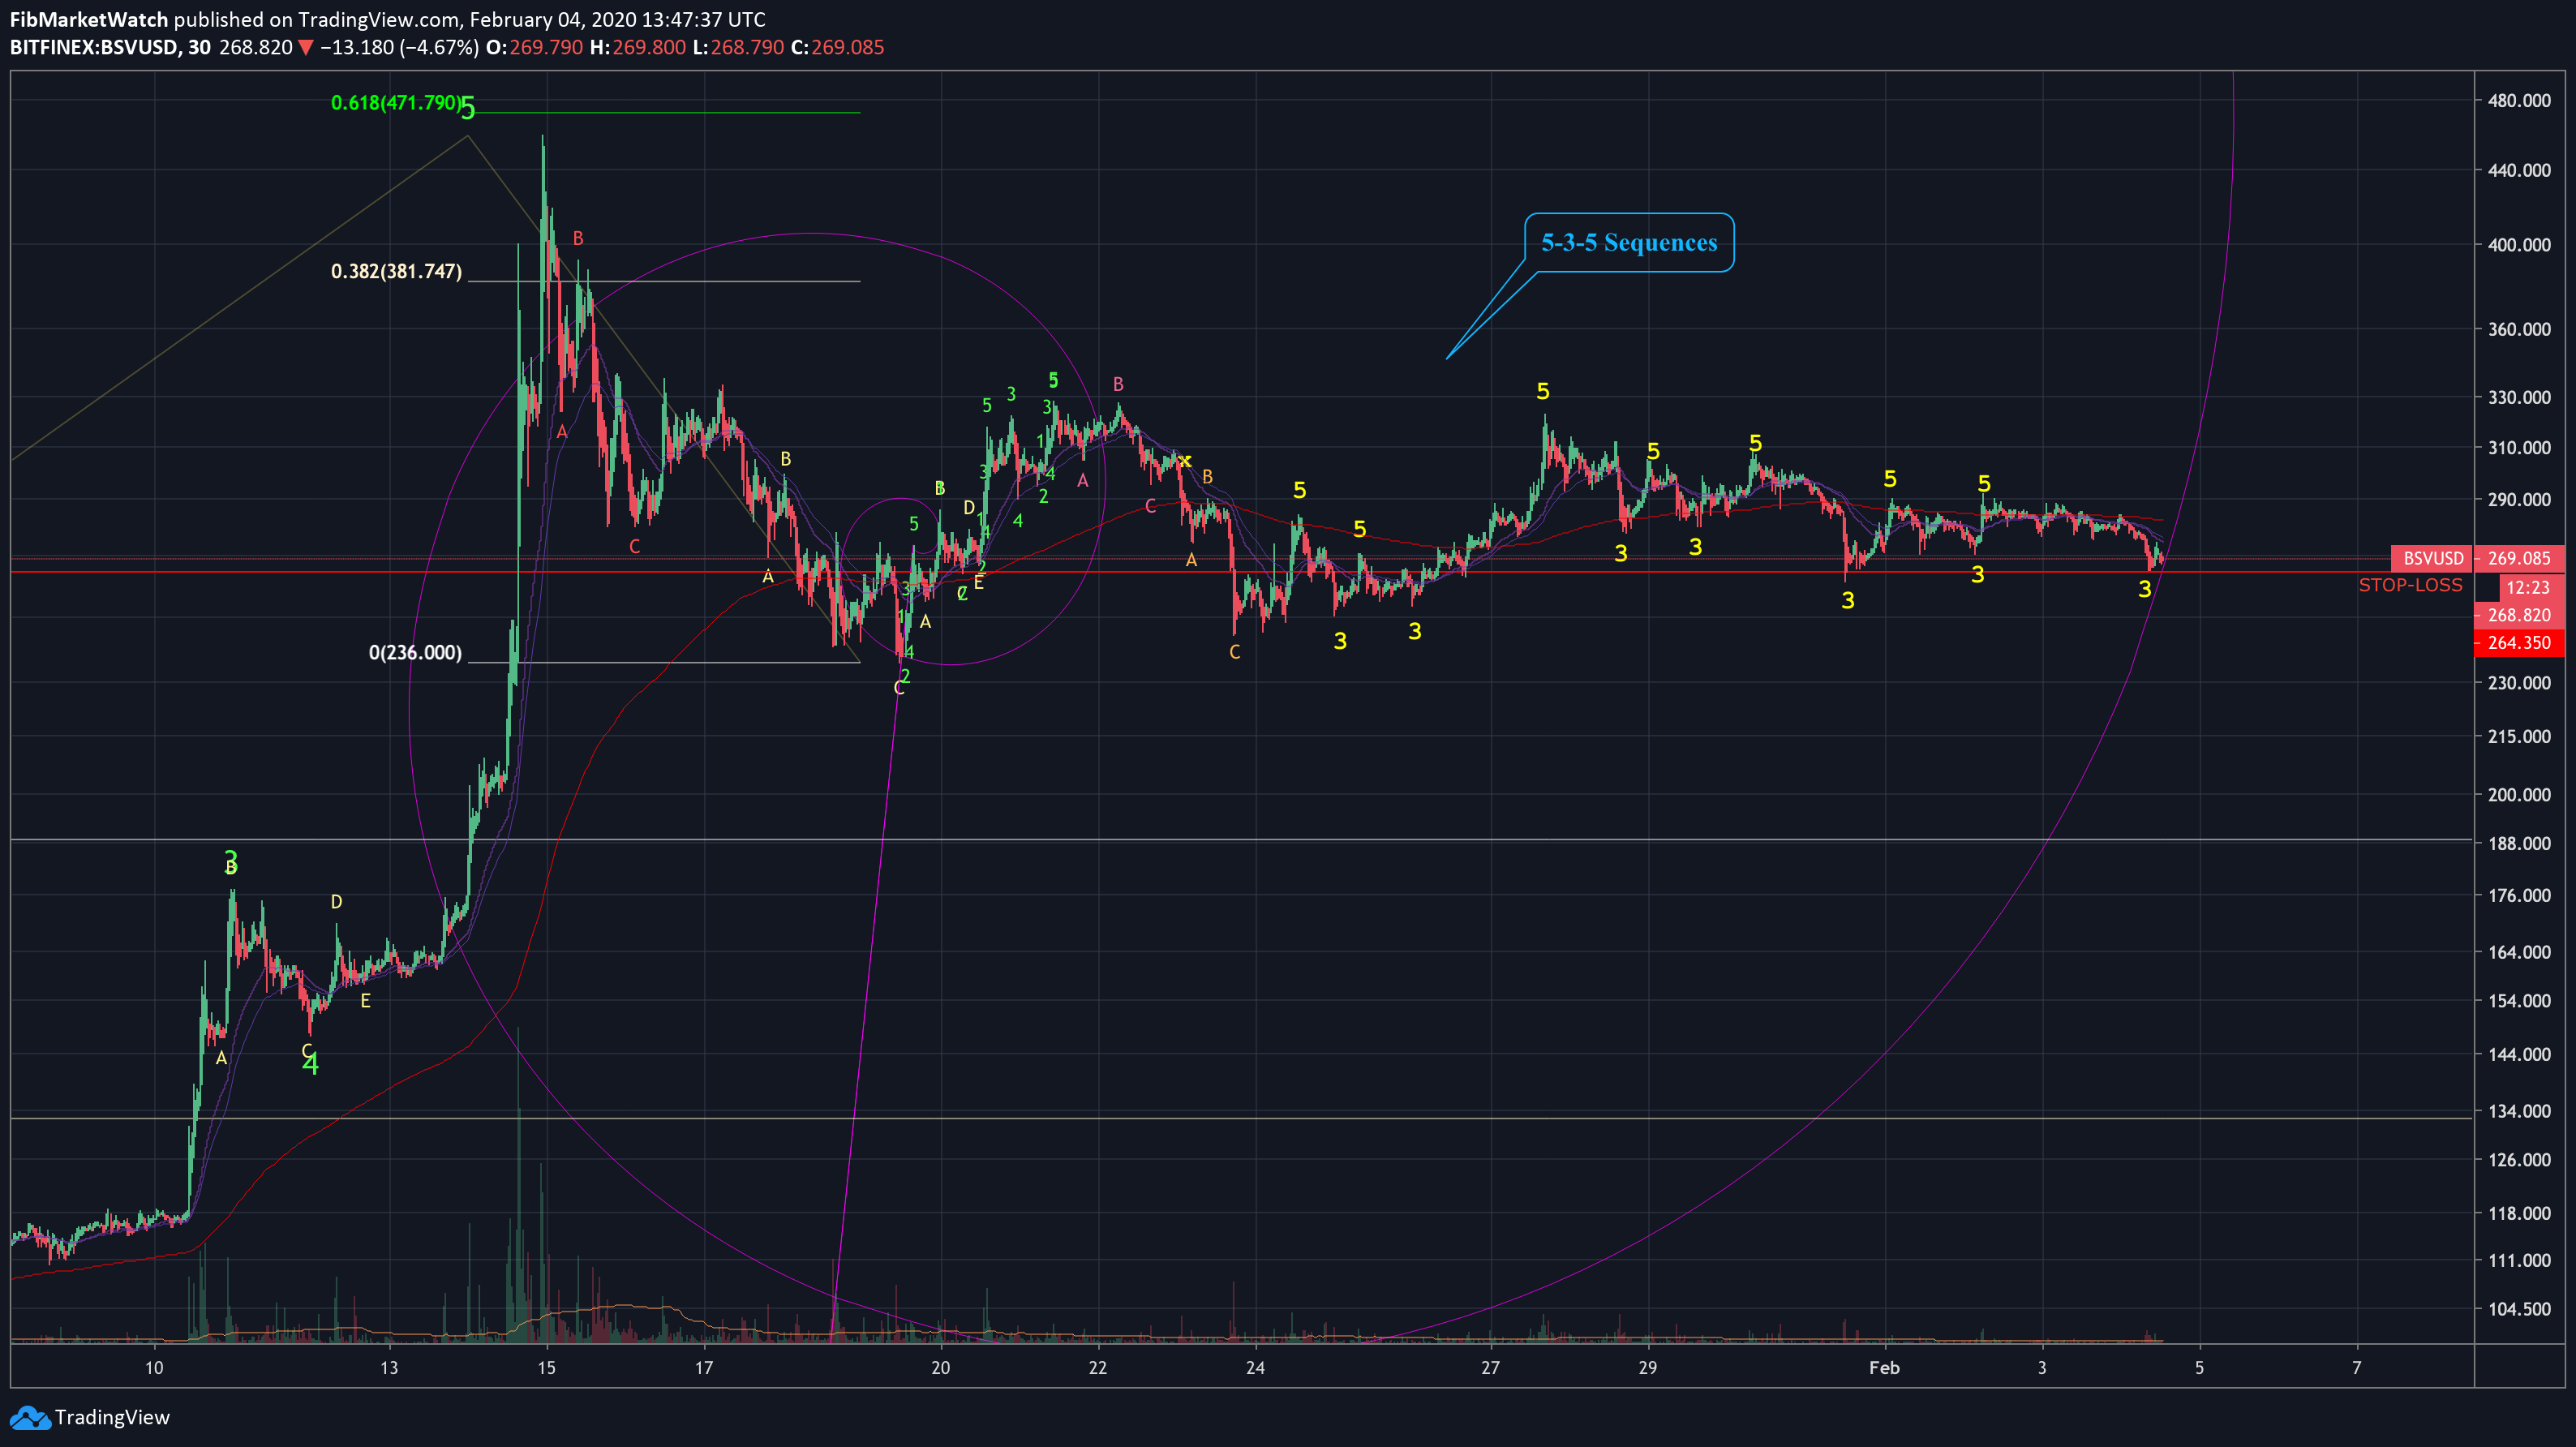Click the 22 date on time axis
Viewport: 2576px width, 1447px height.
pos(1098,1367)
